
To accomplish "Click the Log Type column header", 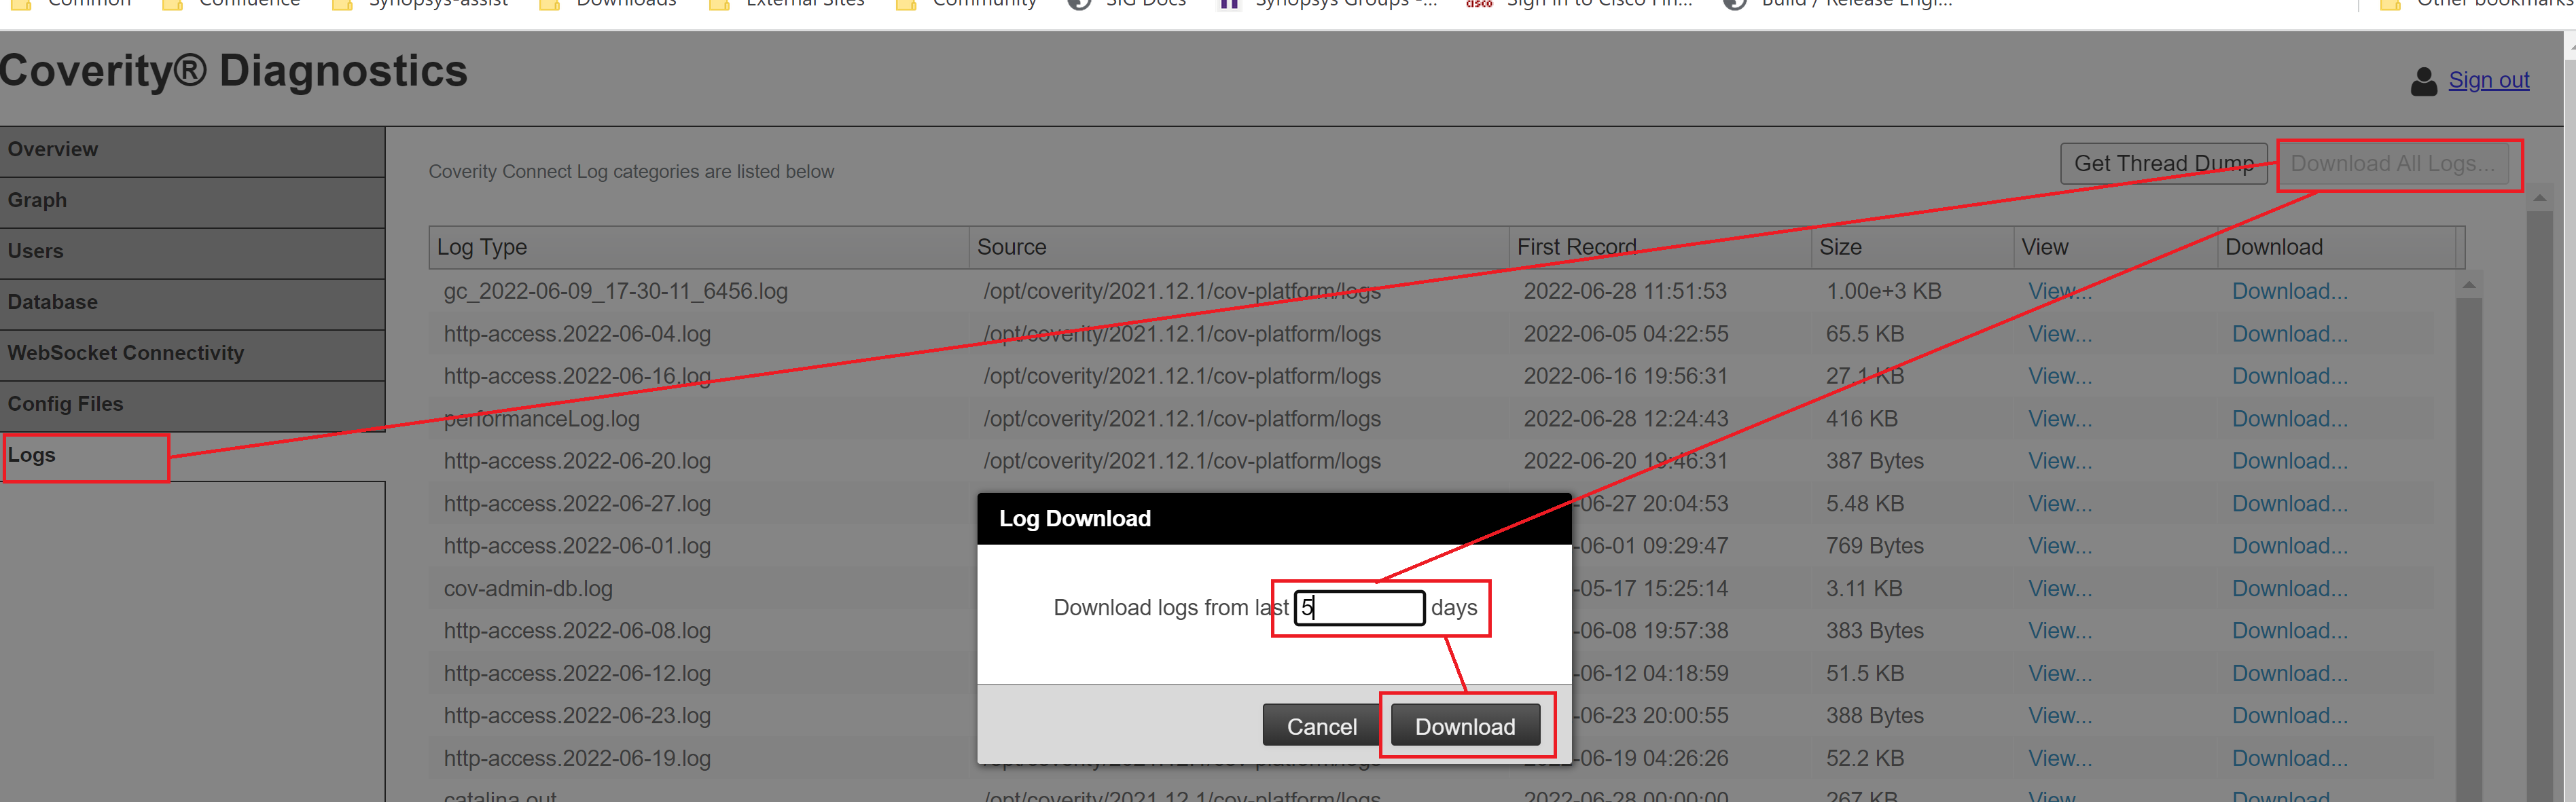I will pyautogui.click(x=482, y=247).
